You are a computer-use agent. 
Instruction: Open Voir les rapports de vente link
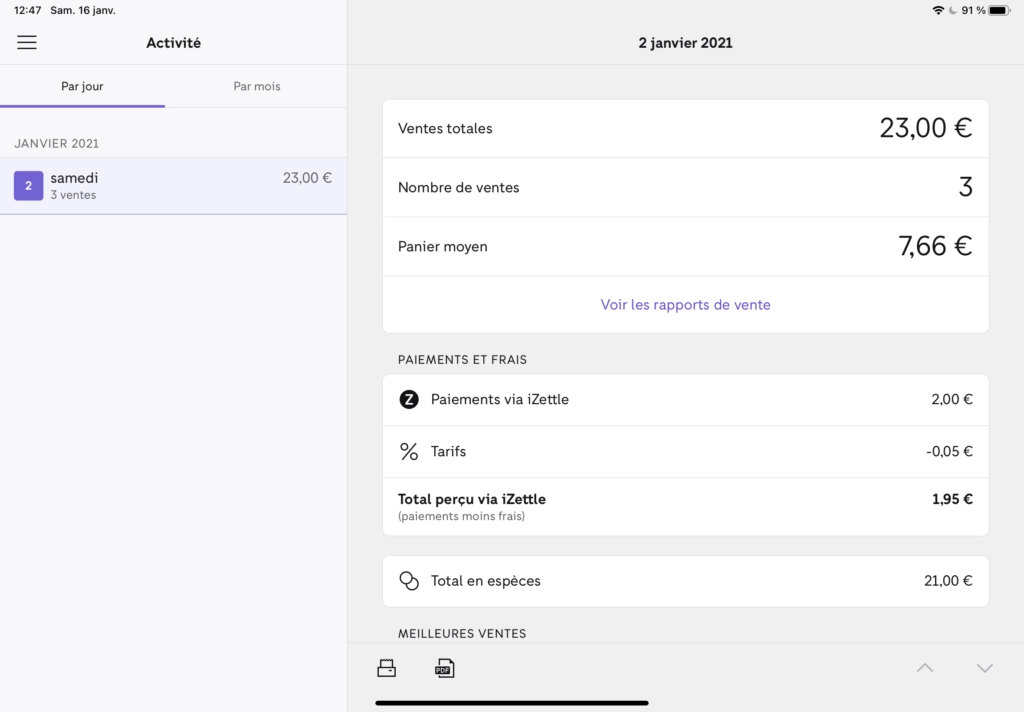pos(685,304)
